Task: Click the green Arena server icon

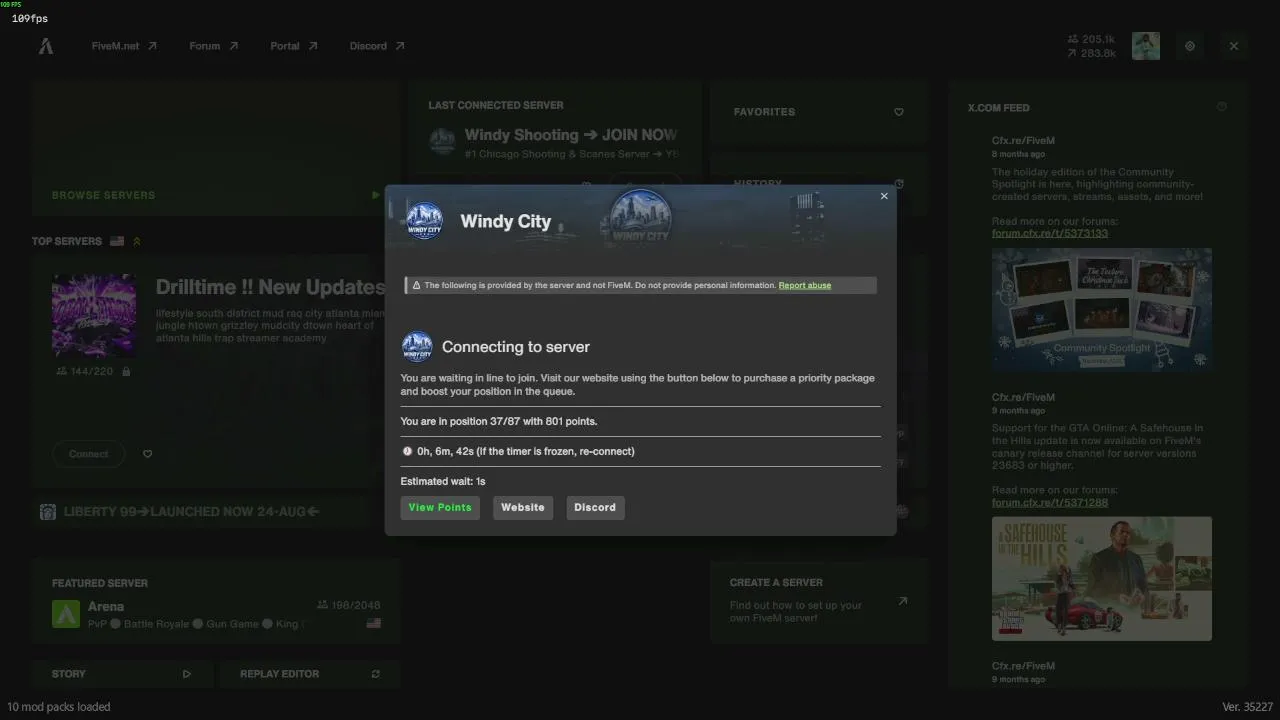Action: pyautogui.click(x=66, y=614)
